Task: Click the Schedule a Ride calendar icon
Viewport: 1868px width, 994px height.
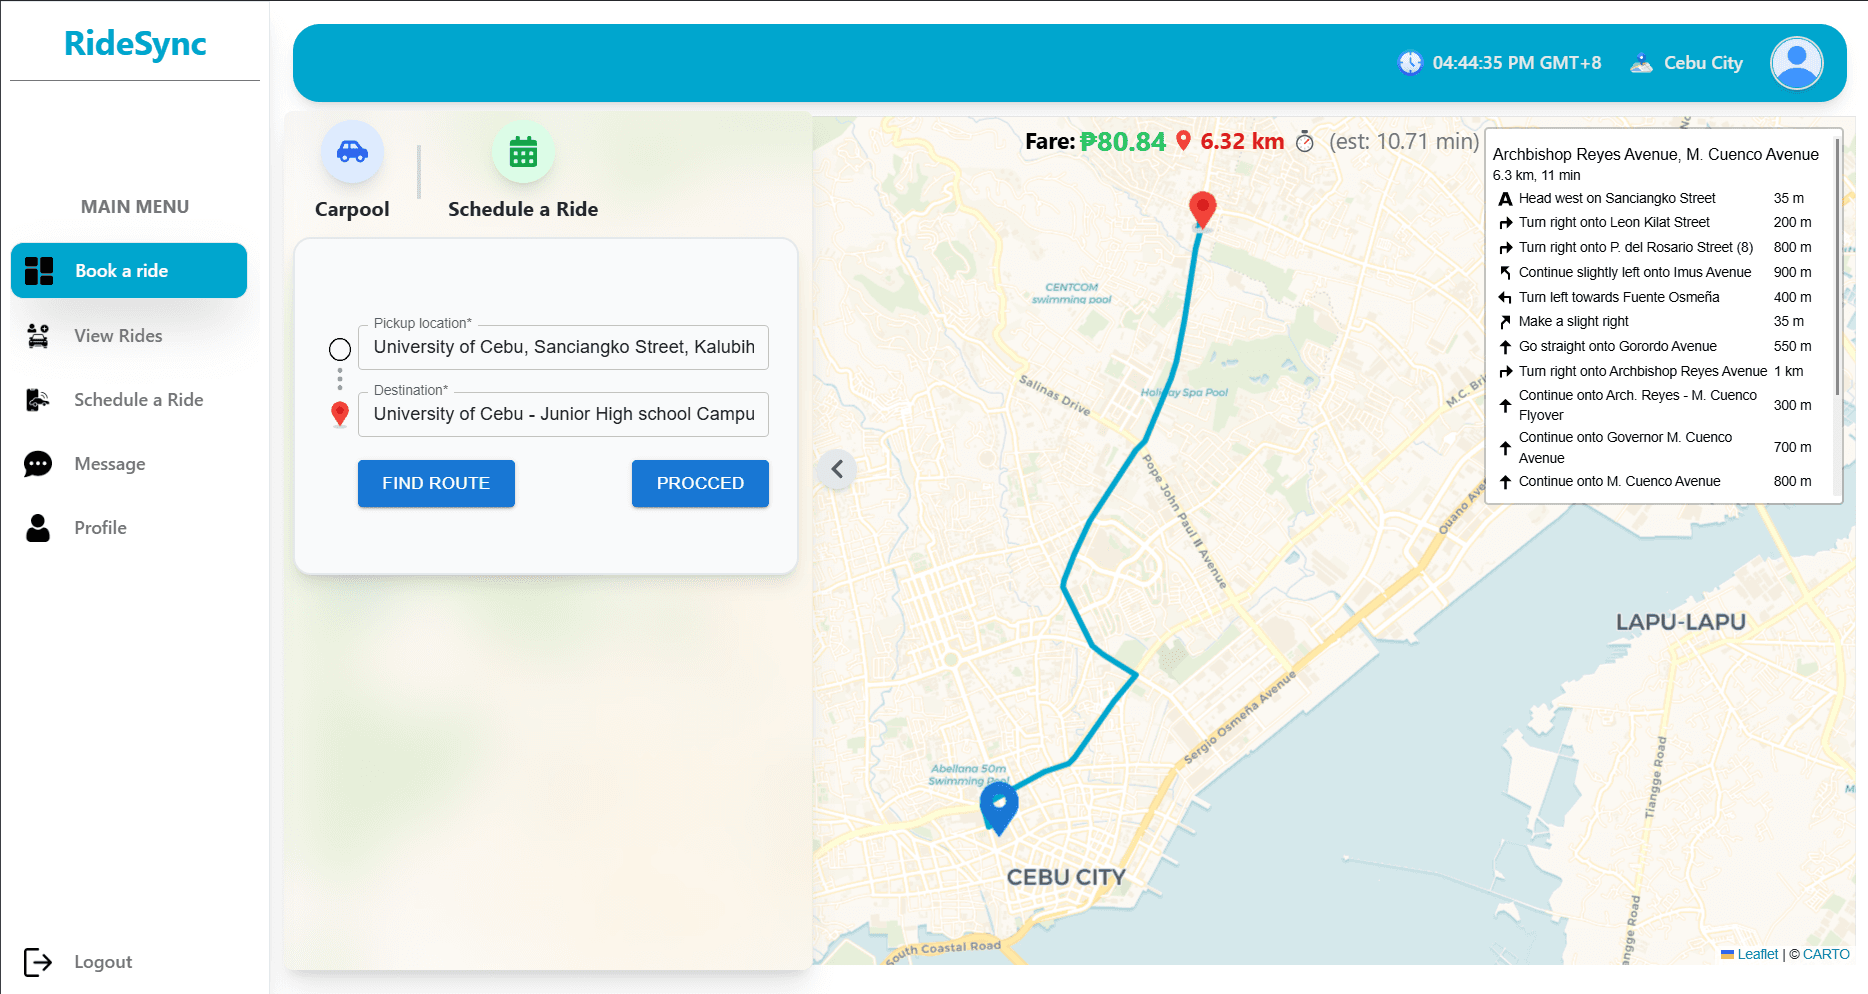Action: pos(522,152)
